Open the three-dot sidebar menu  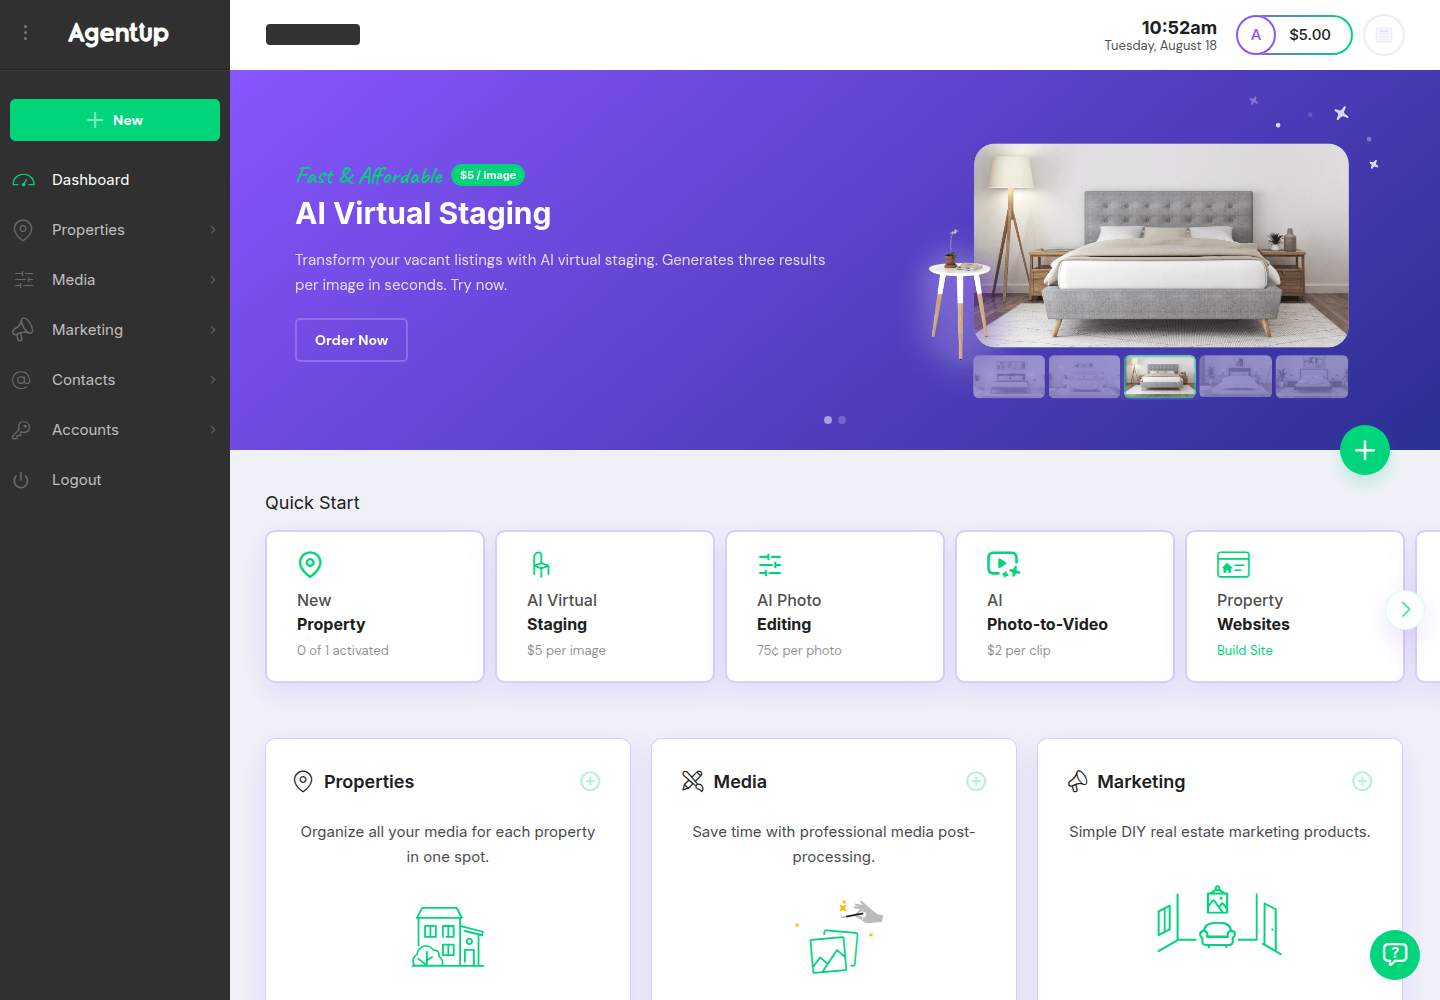(25, 33)
